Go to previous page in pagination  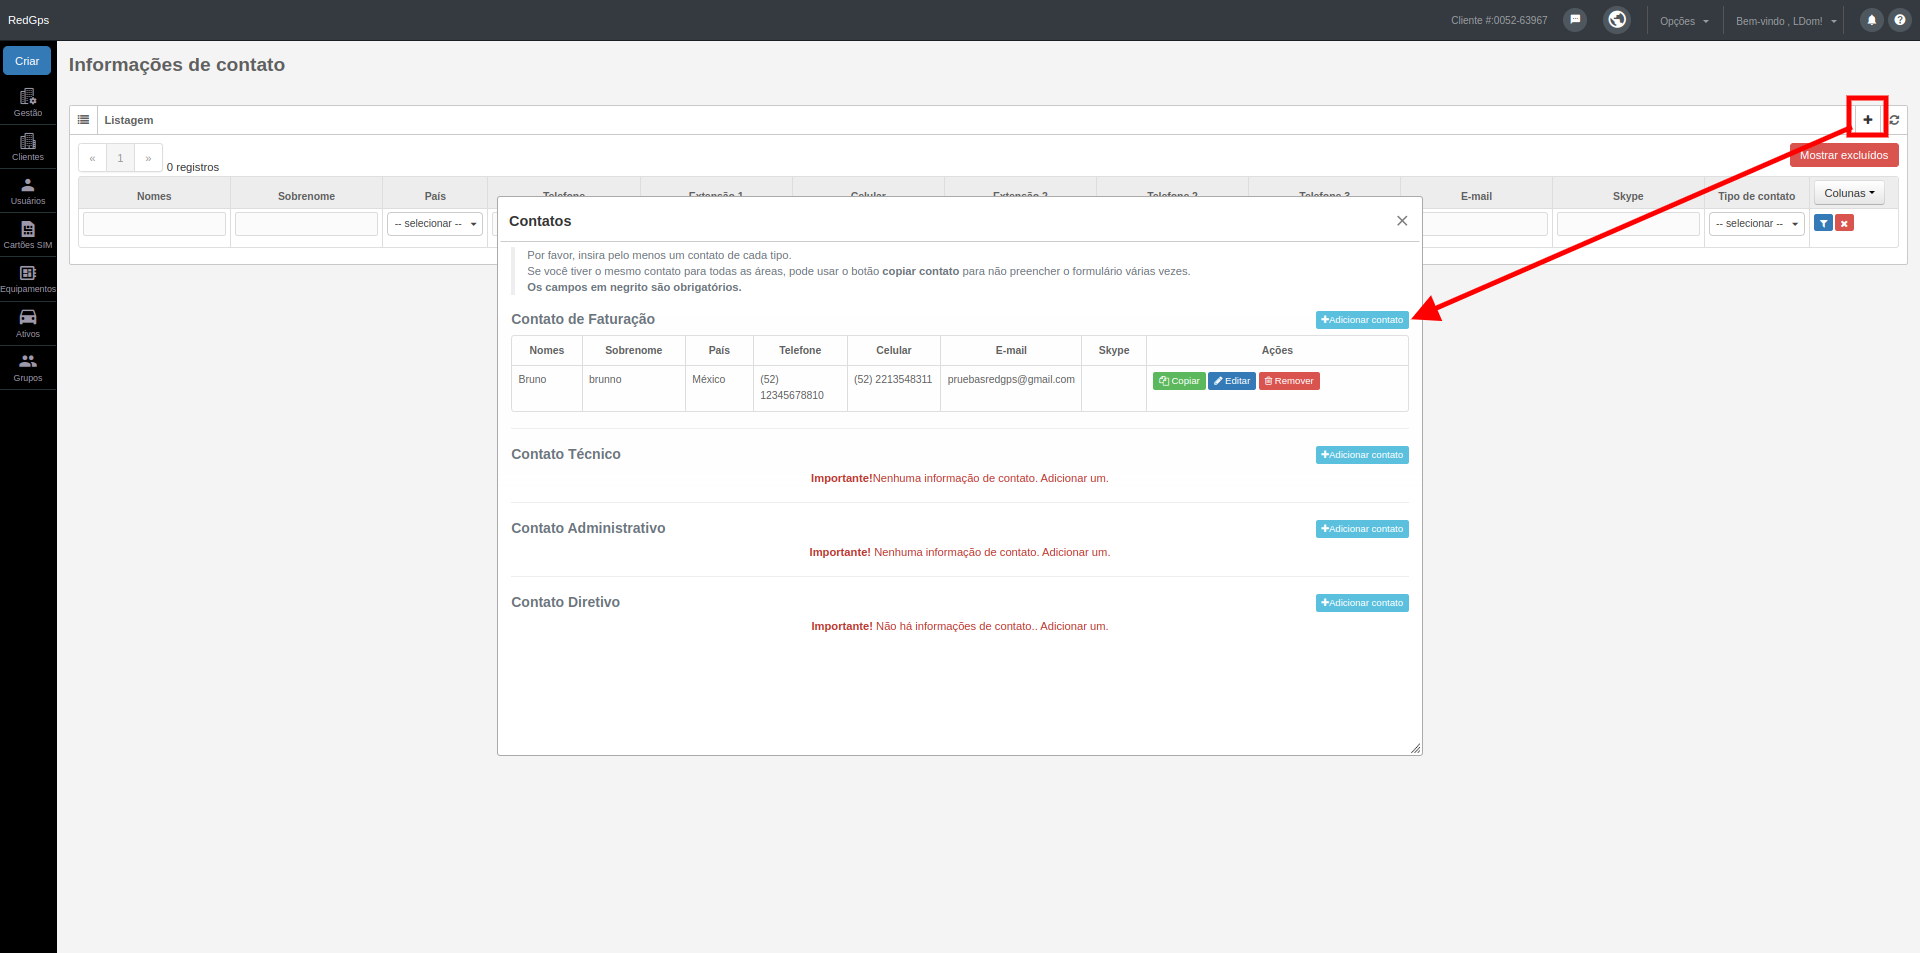(x=92, y=158)
